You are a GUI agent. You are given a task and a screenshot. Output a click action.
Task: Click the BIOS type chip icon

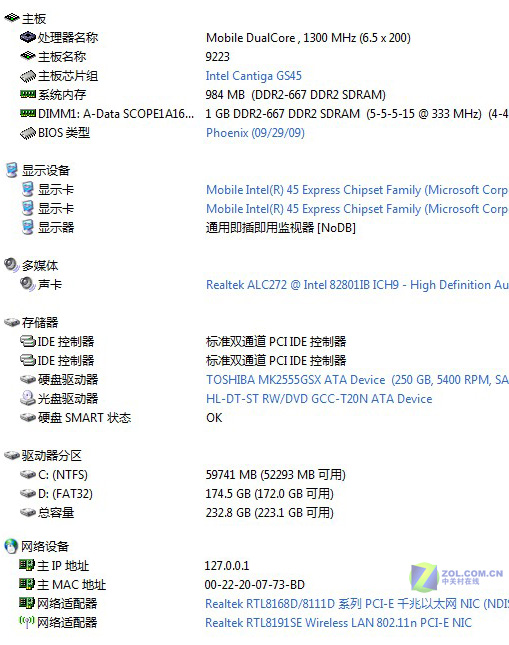click(28, 133)
